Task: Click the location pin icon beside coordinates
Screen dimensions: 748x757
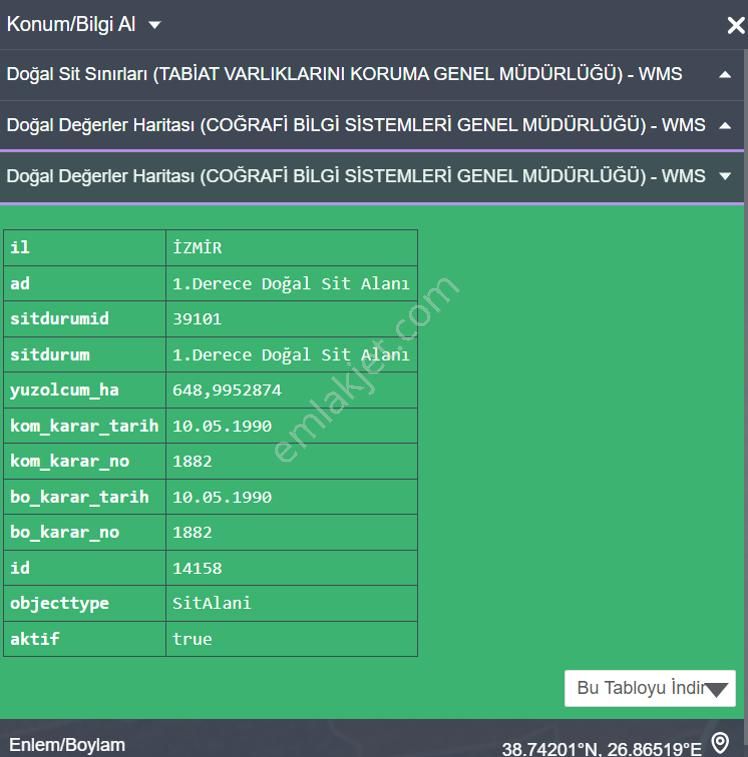Action: point(720,743)
